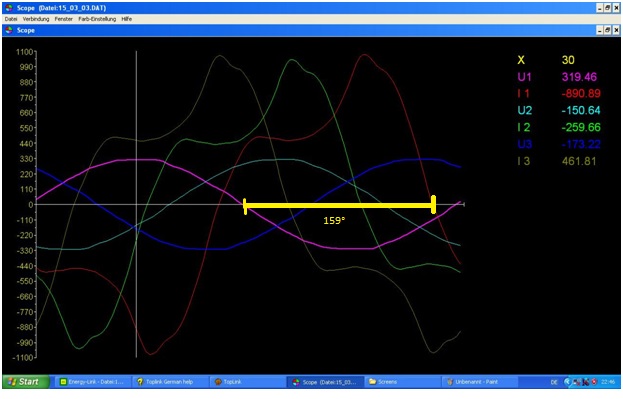Open the Screens folder taskbar item
This screenshot has height=399, width=623.
[x=403, y=382]
